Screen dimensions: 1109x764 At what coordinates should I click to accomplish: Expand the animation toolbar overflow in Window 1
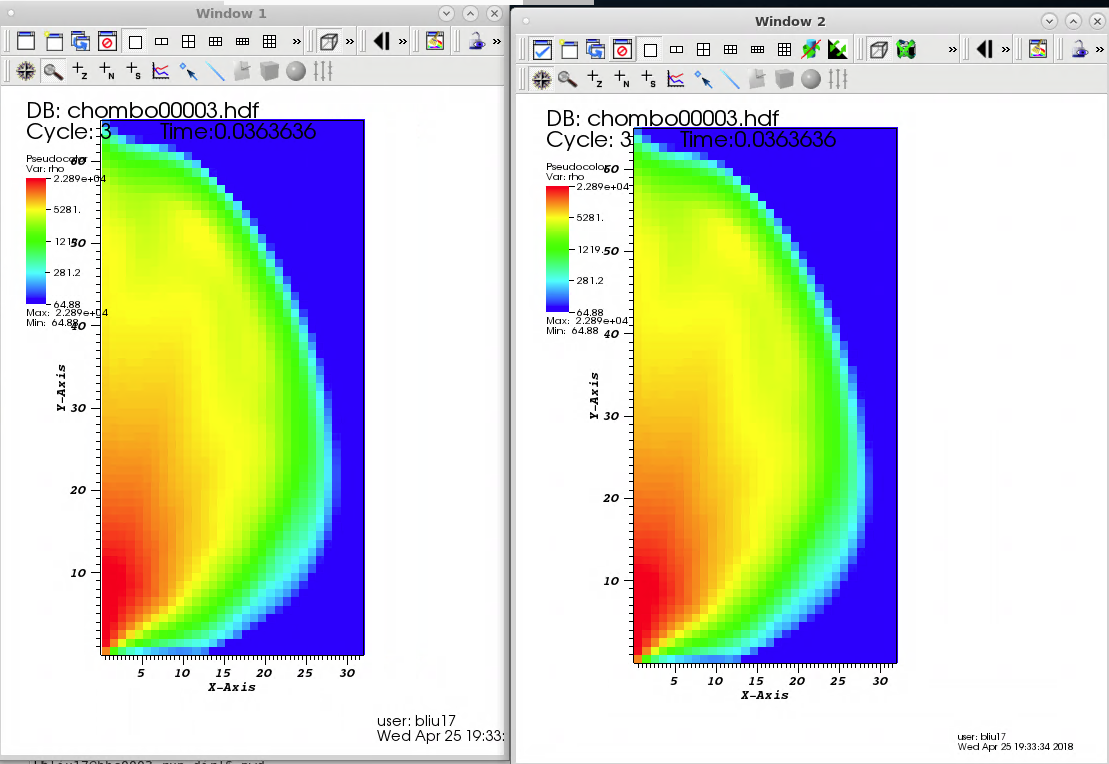pos(402,42)
